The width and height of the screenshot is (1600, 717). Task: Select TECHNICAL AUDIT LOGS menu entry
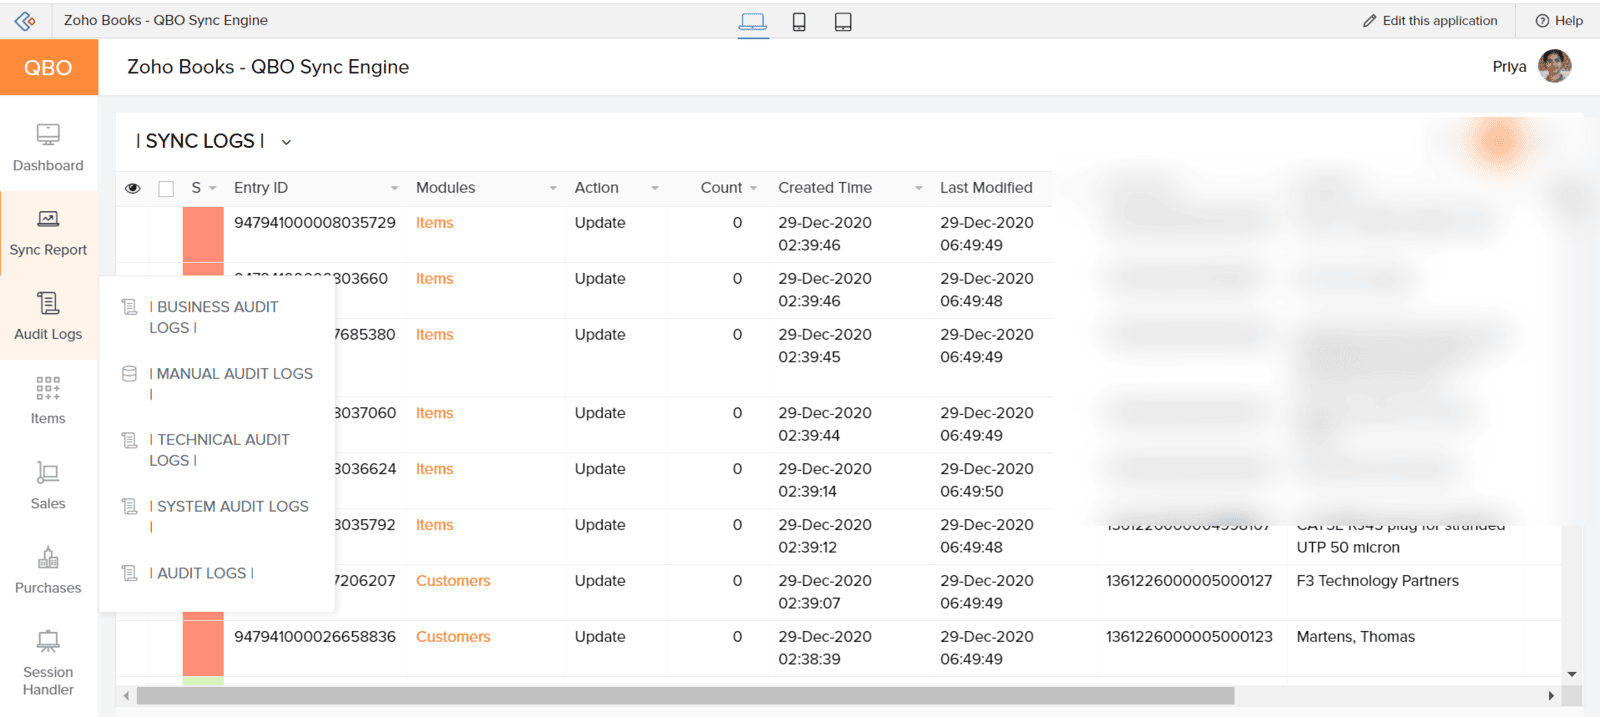(219, 450)
